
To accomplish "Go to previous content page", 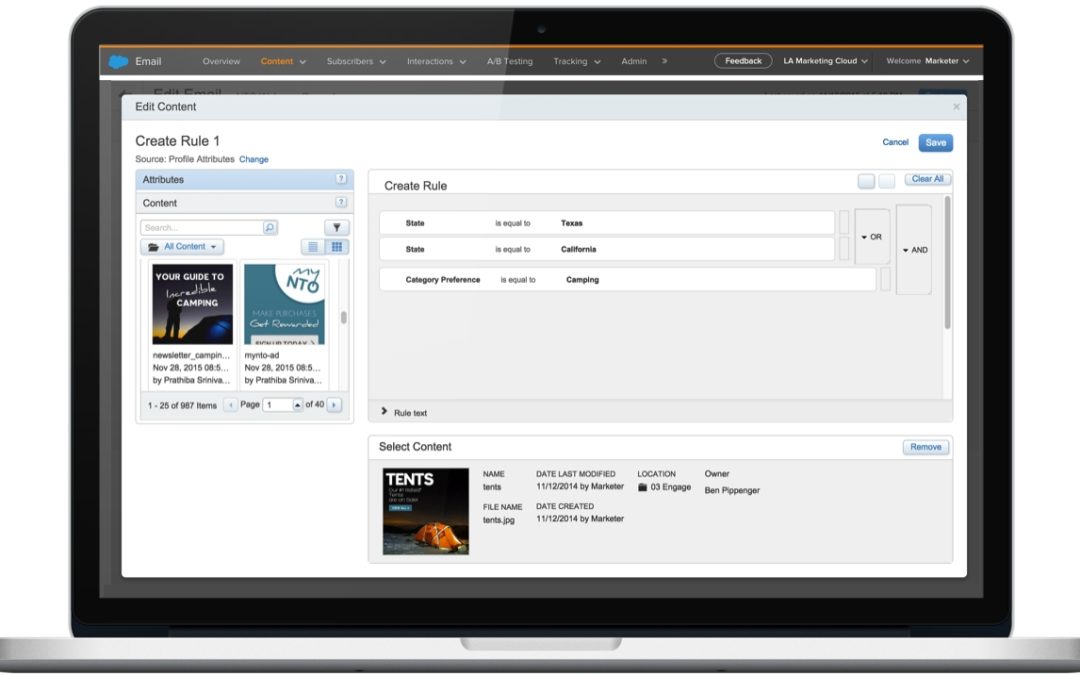I will pyautogui.click(x=231, y=405).
